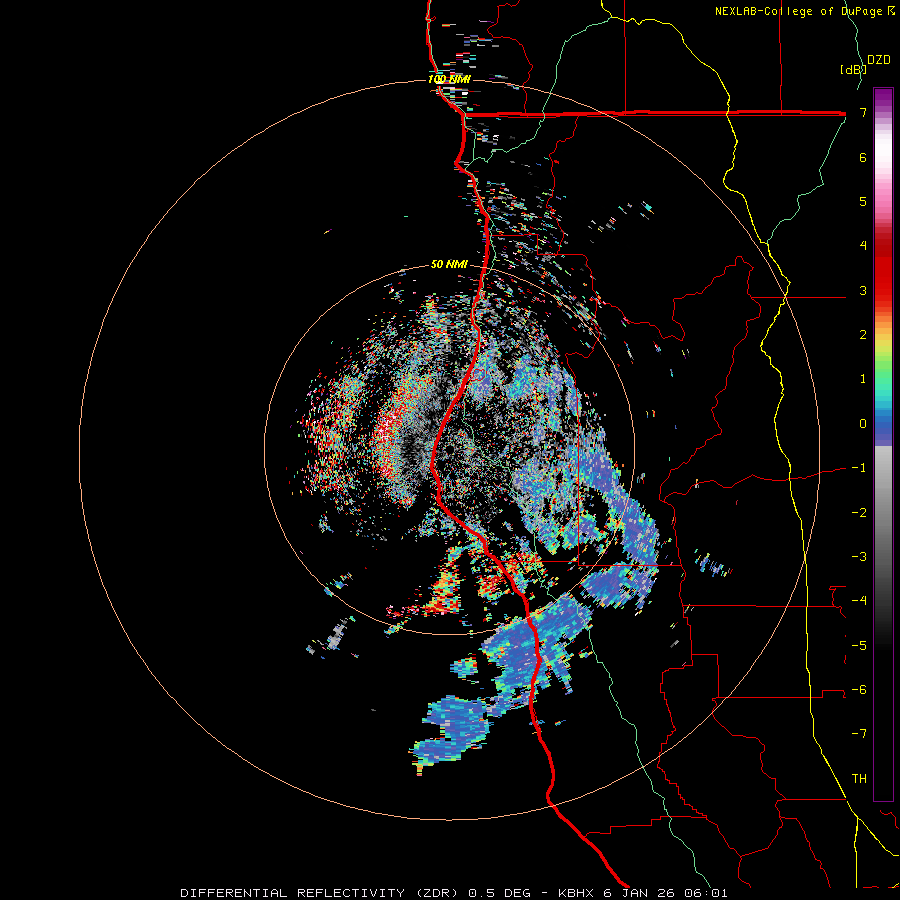Viewport: 900px width, 900px height.
Task: Click the 7 value on the scale
Action: (x=863, y=112)
